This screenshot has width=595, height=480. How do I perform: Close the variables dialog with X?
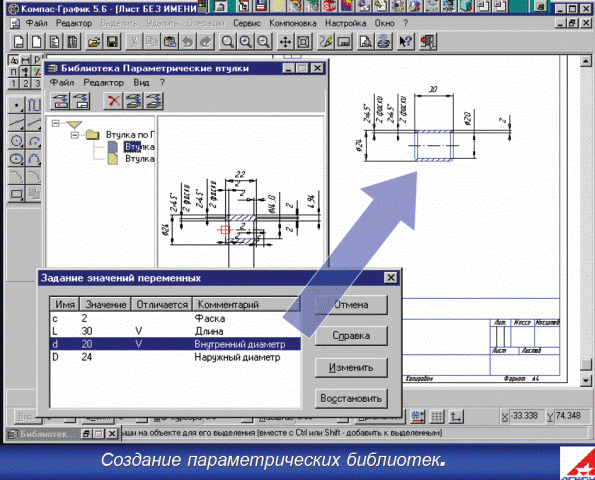pyautogui.click(x=390, y=278)
